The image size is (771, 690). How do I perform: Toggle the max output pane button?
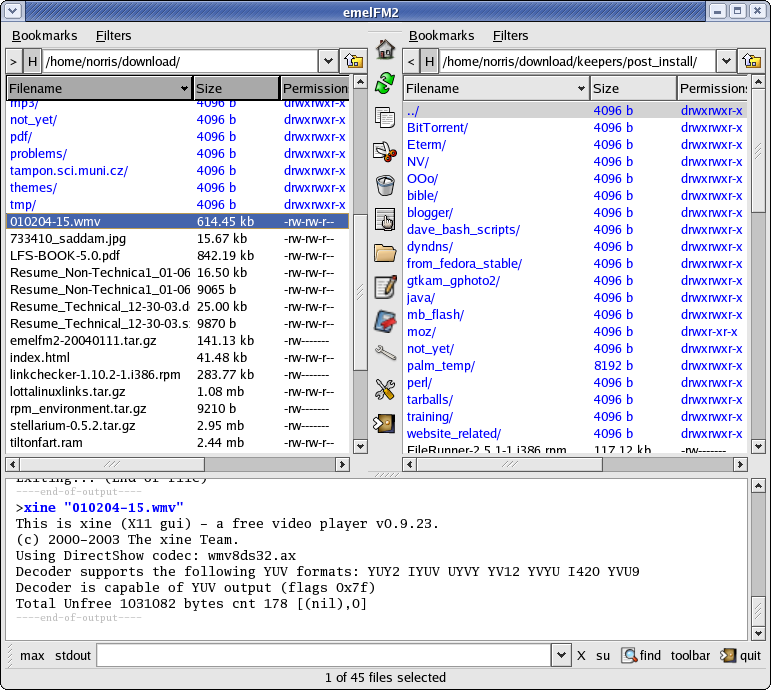[32, 656]
